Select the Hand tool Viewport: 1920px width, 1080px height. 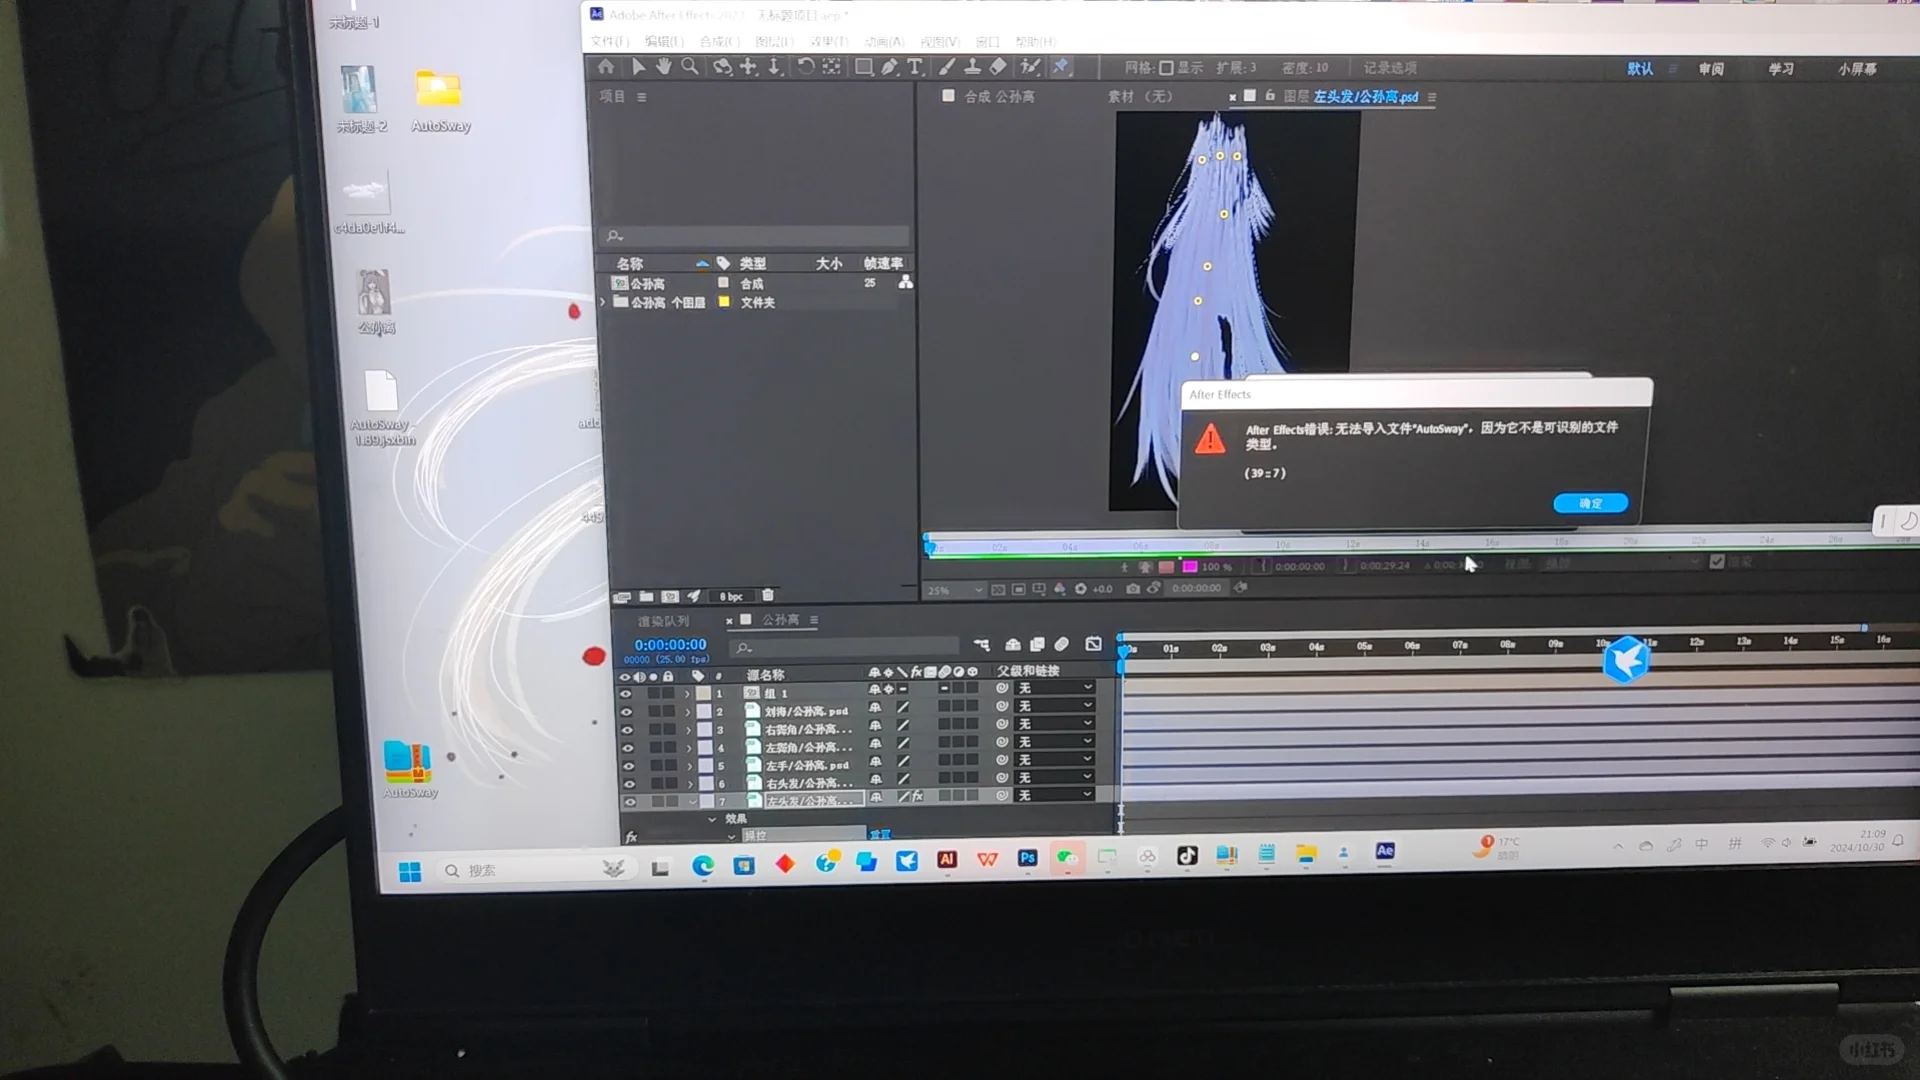coord(663,67)
